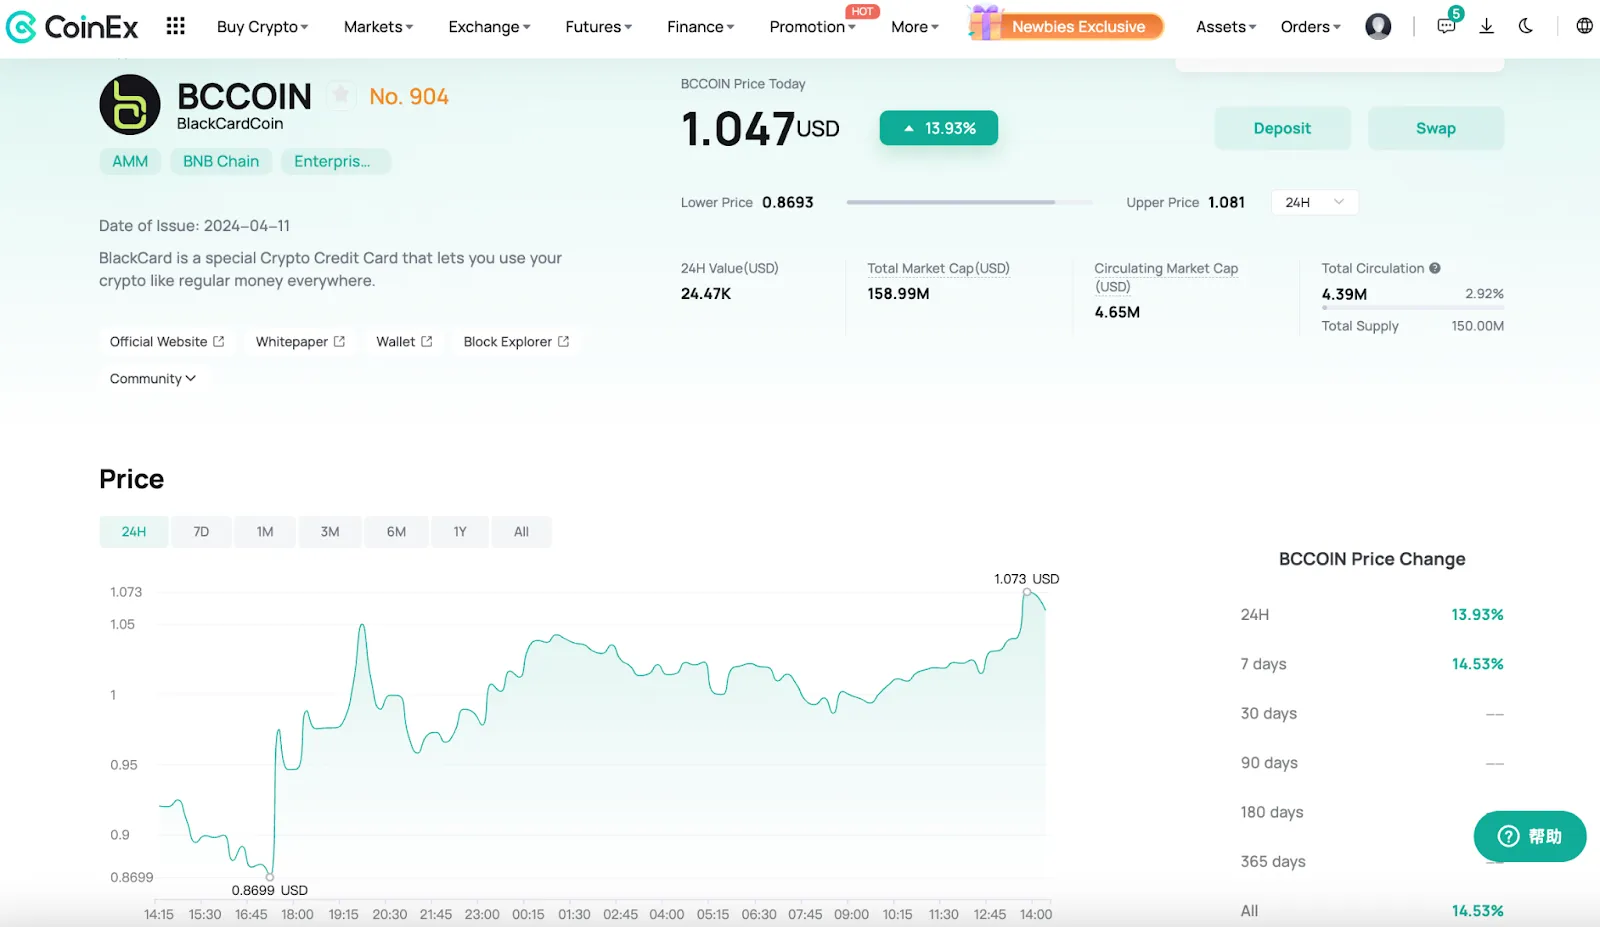Open the apps grid menu icon
This screenshot has height=927, width=1600.
[x=175, y=26]
